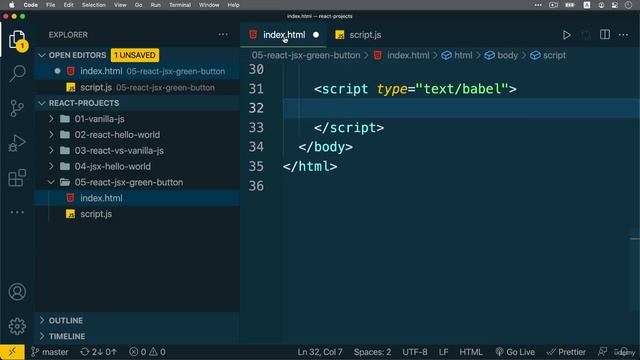
Task: Click the script type="text/babel" line
Action: click(415, 89)
